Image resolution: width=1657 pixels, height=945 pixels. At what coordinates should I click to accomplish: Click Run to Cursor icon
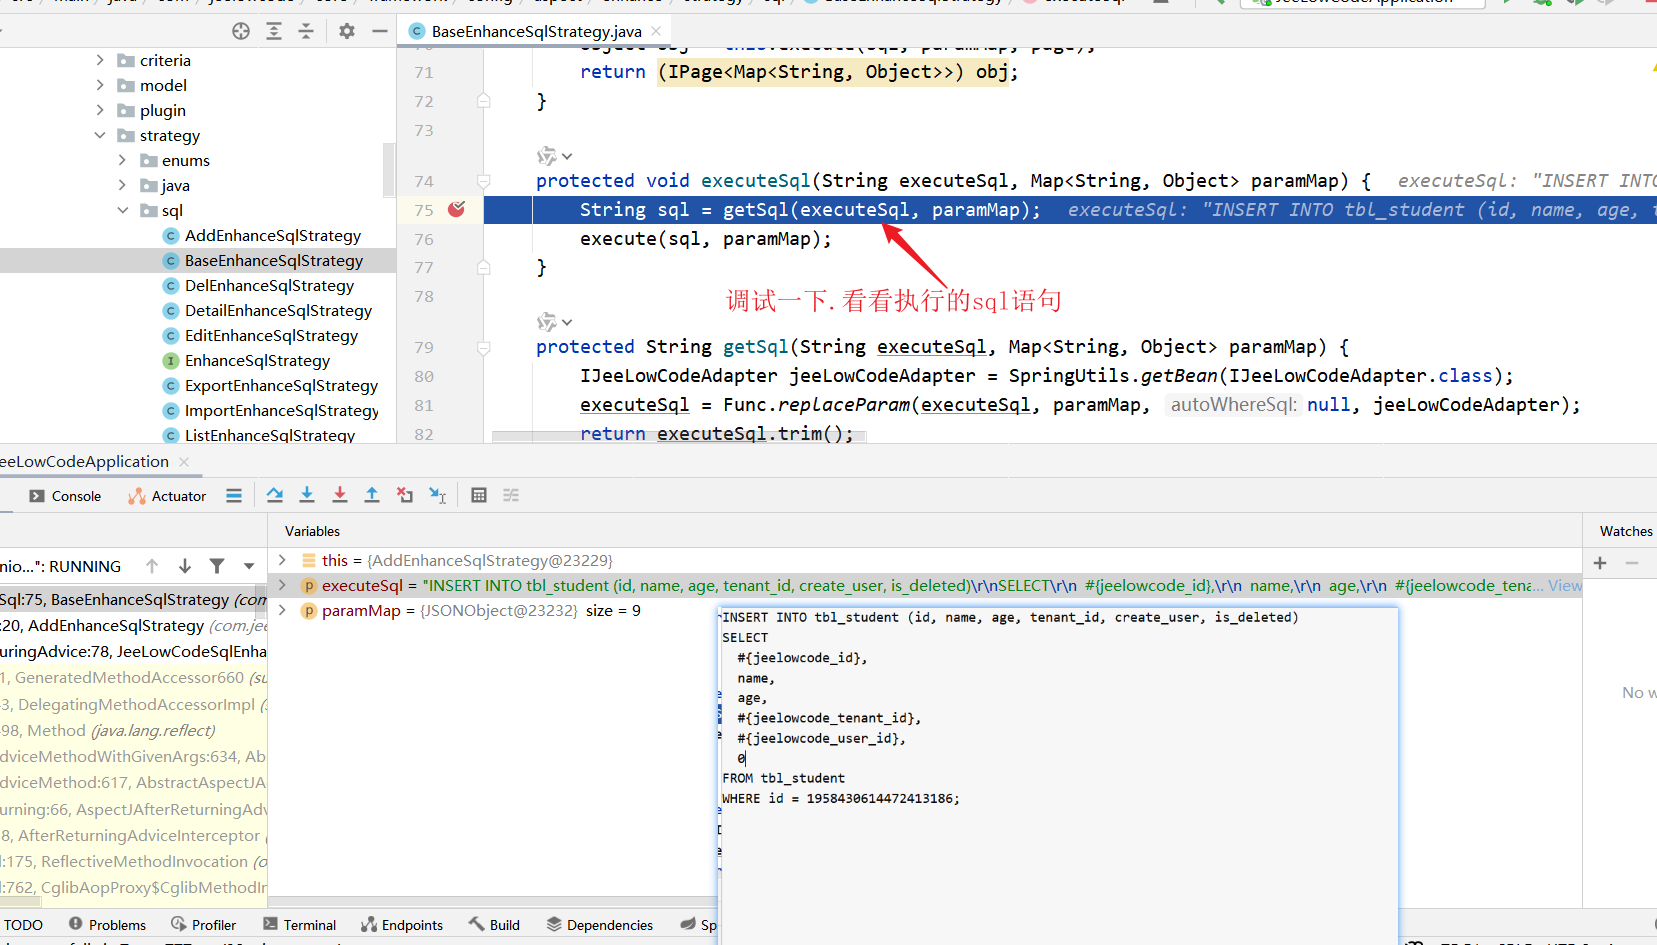point(437,495)
